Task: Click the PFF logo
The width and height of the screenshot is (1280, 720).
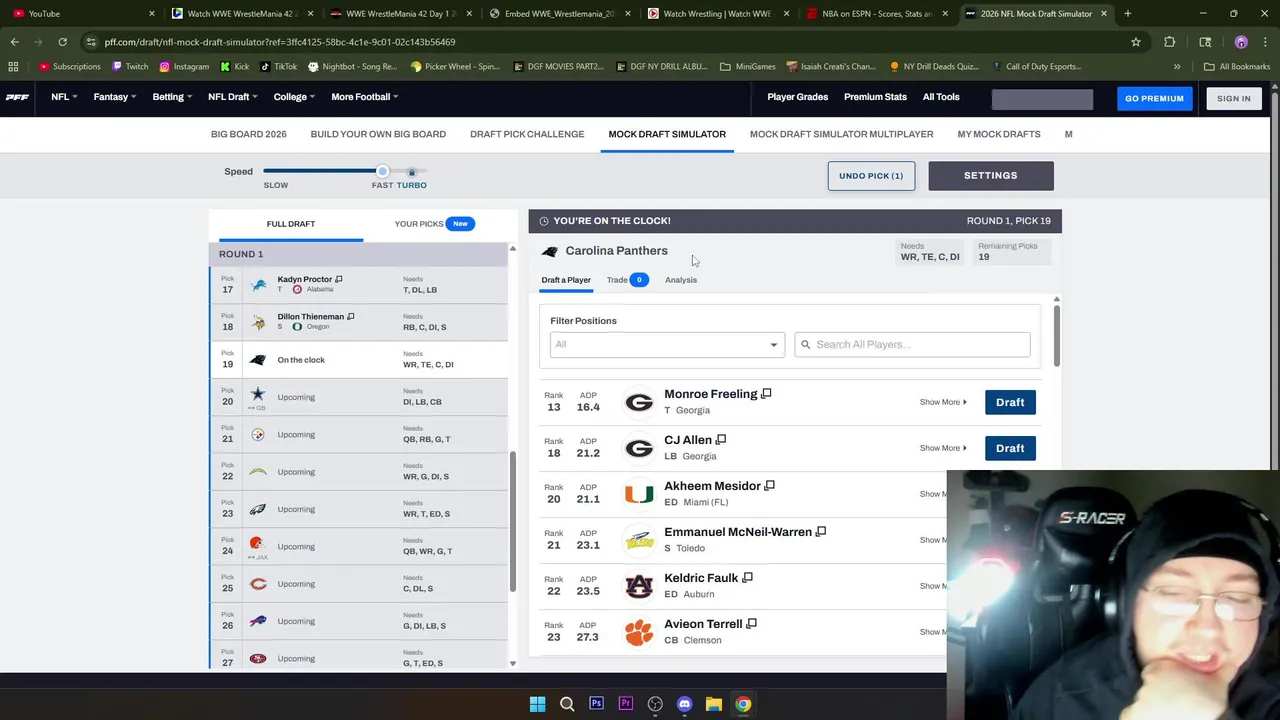Action: click(17, 97)
